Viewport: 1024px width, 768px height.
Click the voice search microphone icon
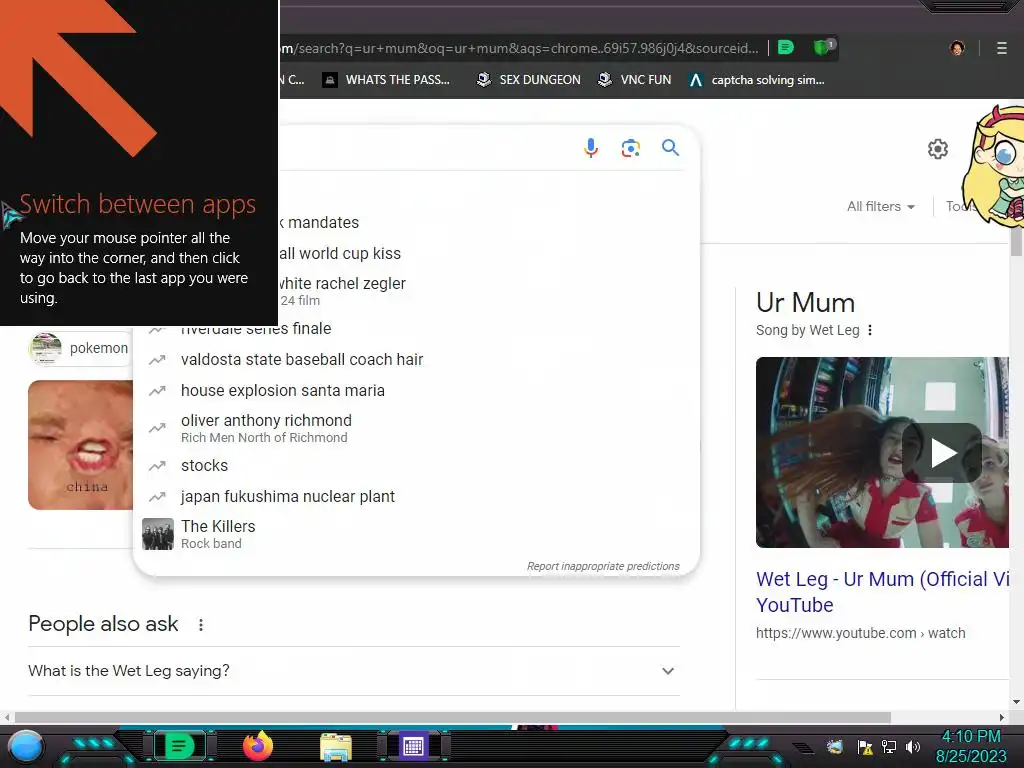[x=590, y=148]
